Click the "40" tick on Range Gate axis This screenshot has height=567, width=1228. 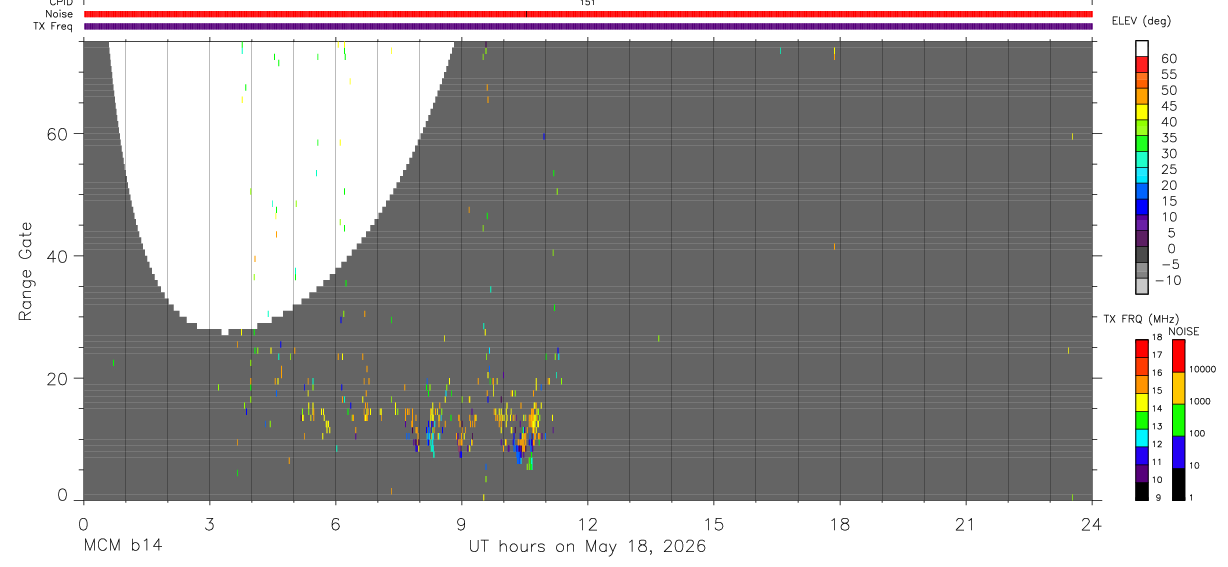pyautogui.click(x=58, y=256)
